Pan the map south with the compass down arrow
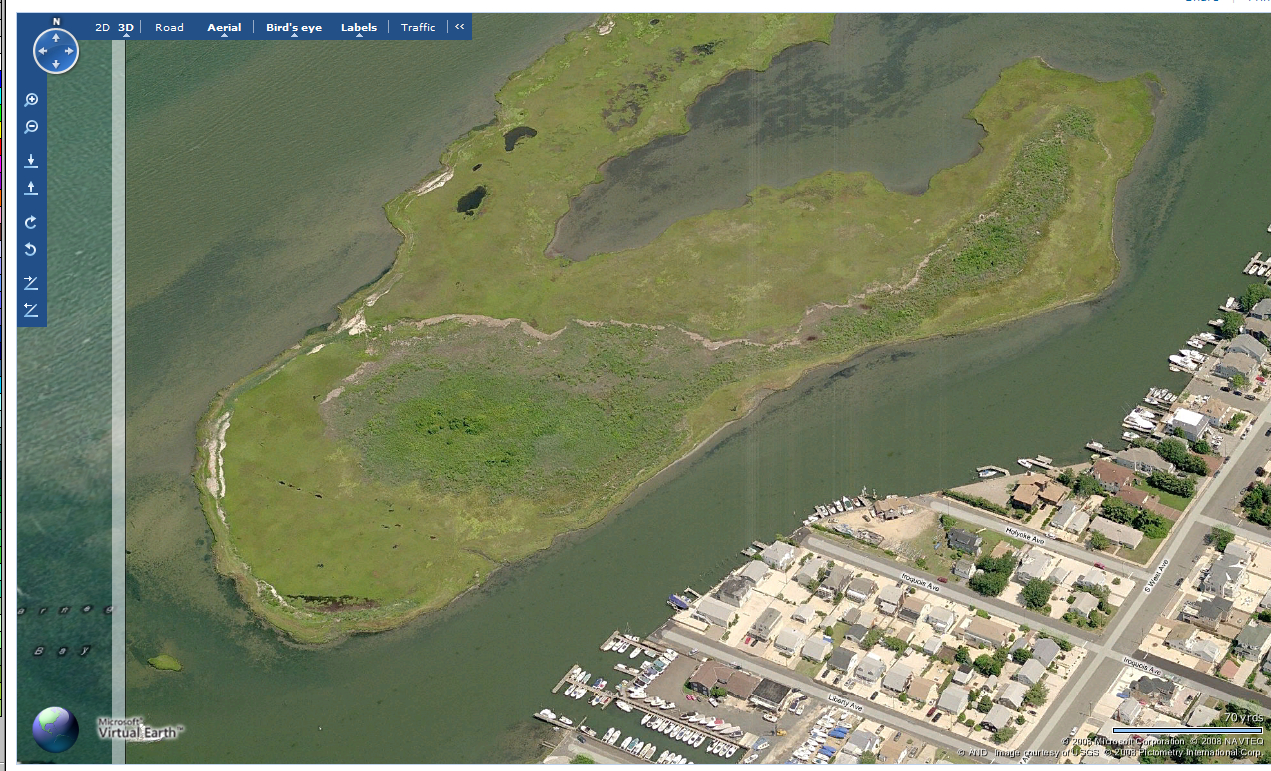The width and height of the screenshot is (1271, 771). coord(56,64)
